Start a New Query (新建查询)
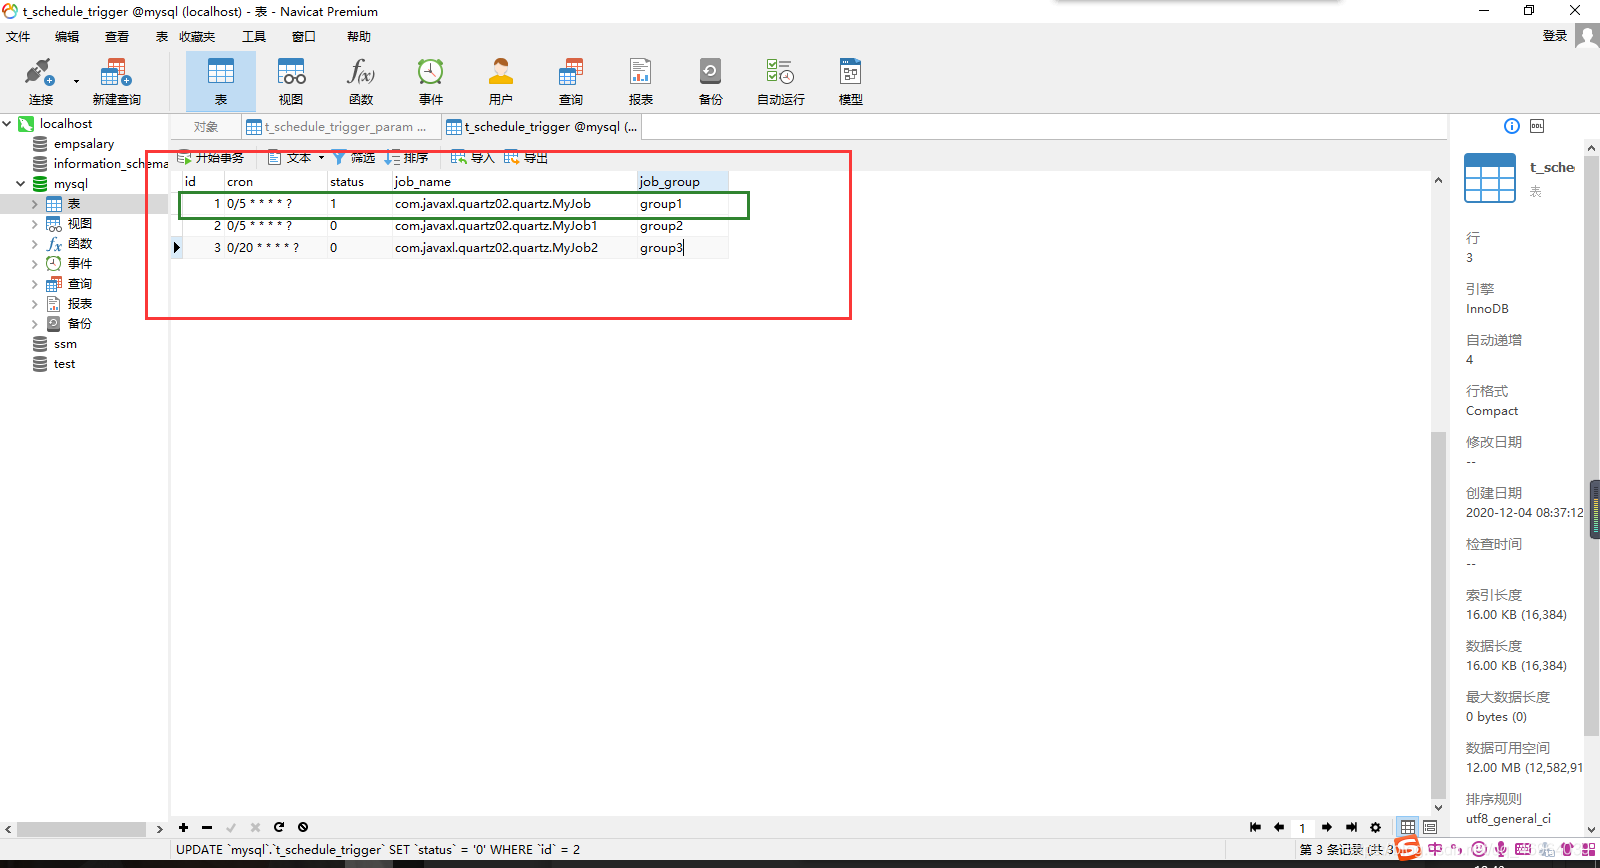Screen dimensions: 1600x868 point(116,82)
